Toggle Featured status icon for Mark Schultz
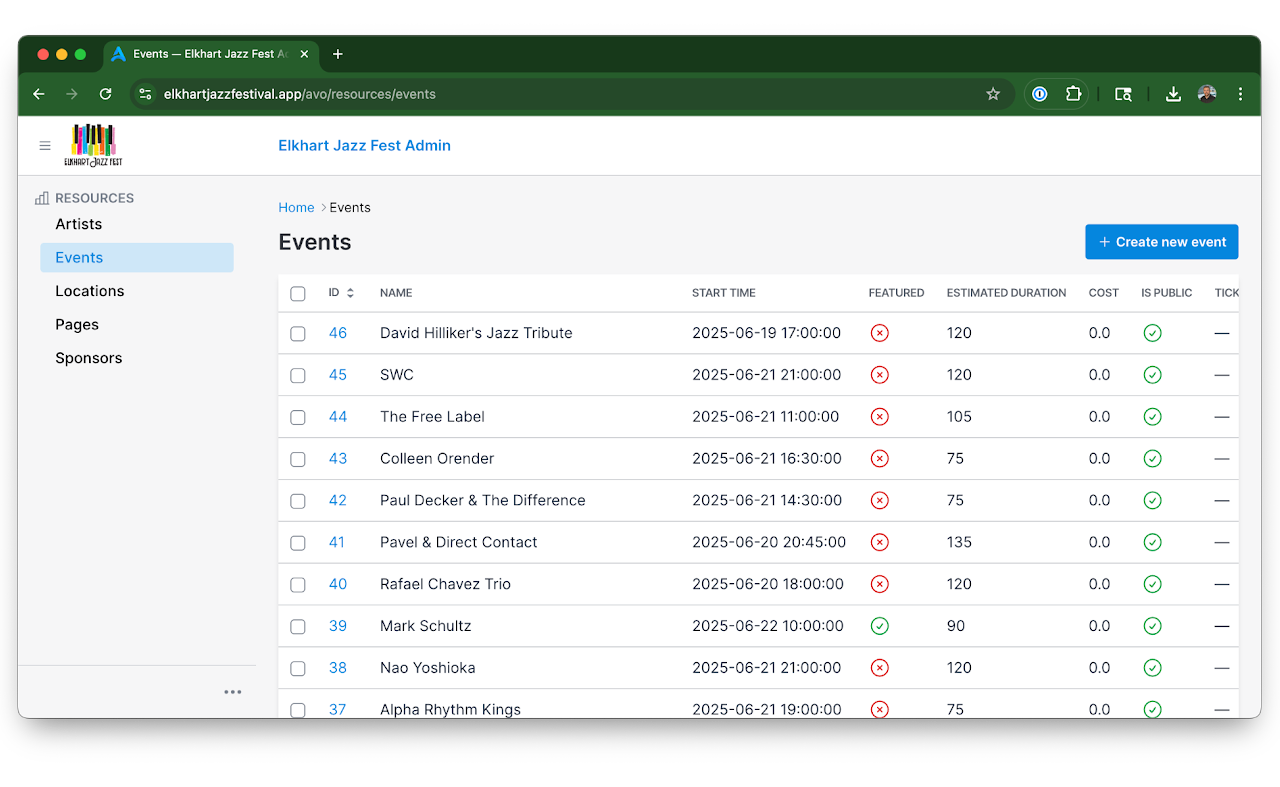Image resolution: width=1280 pixels, height=787 pixels. [x=879, y=625]
